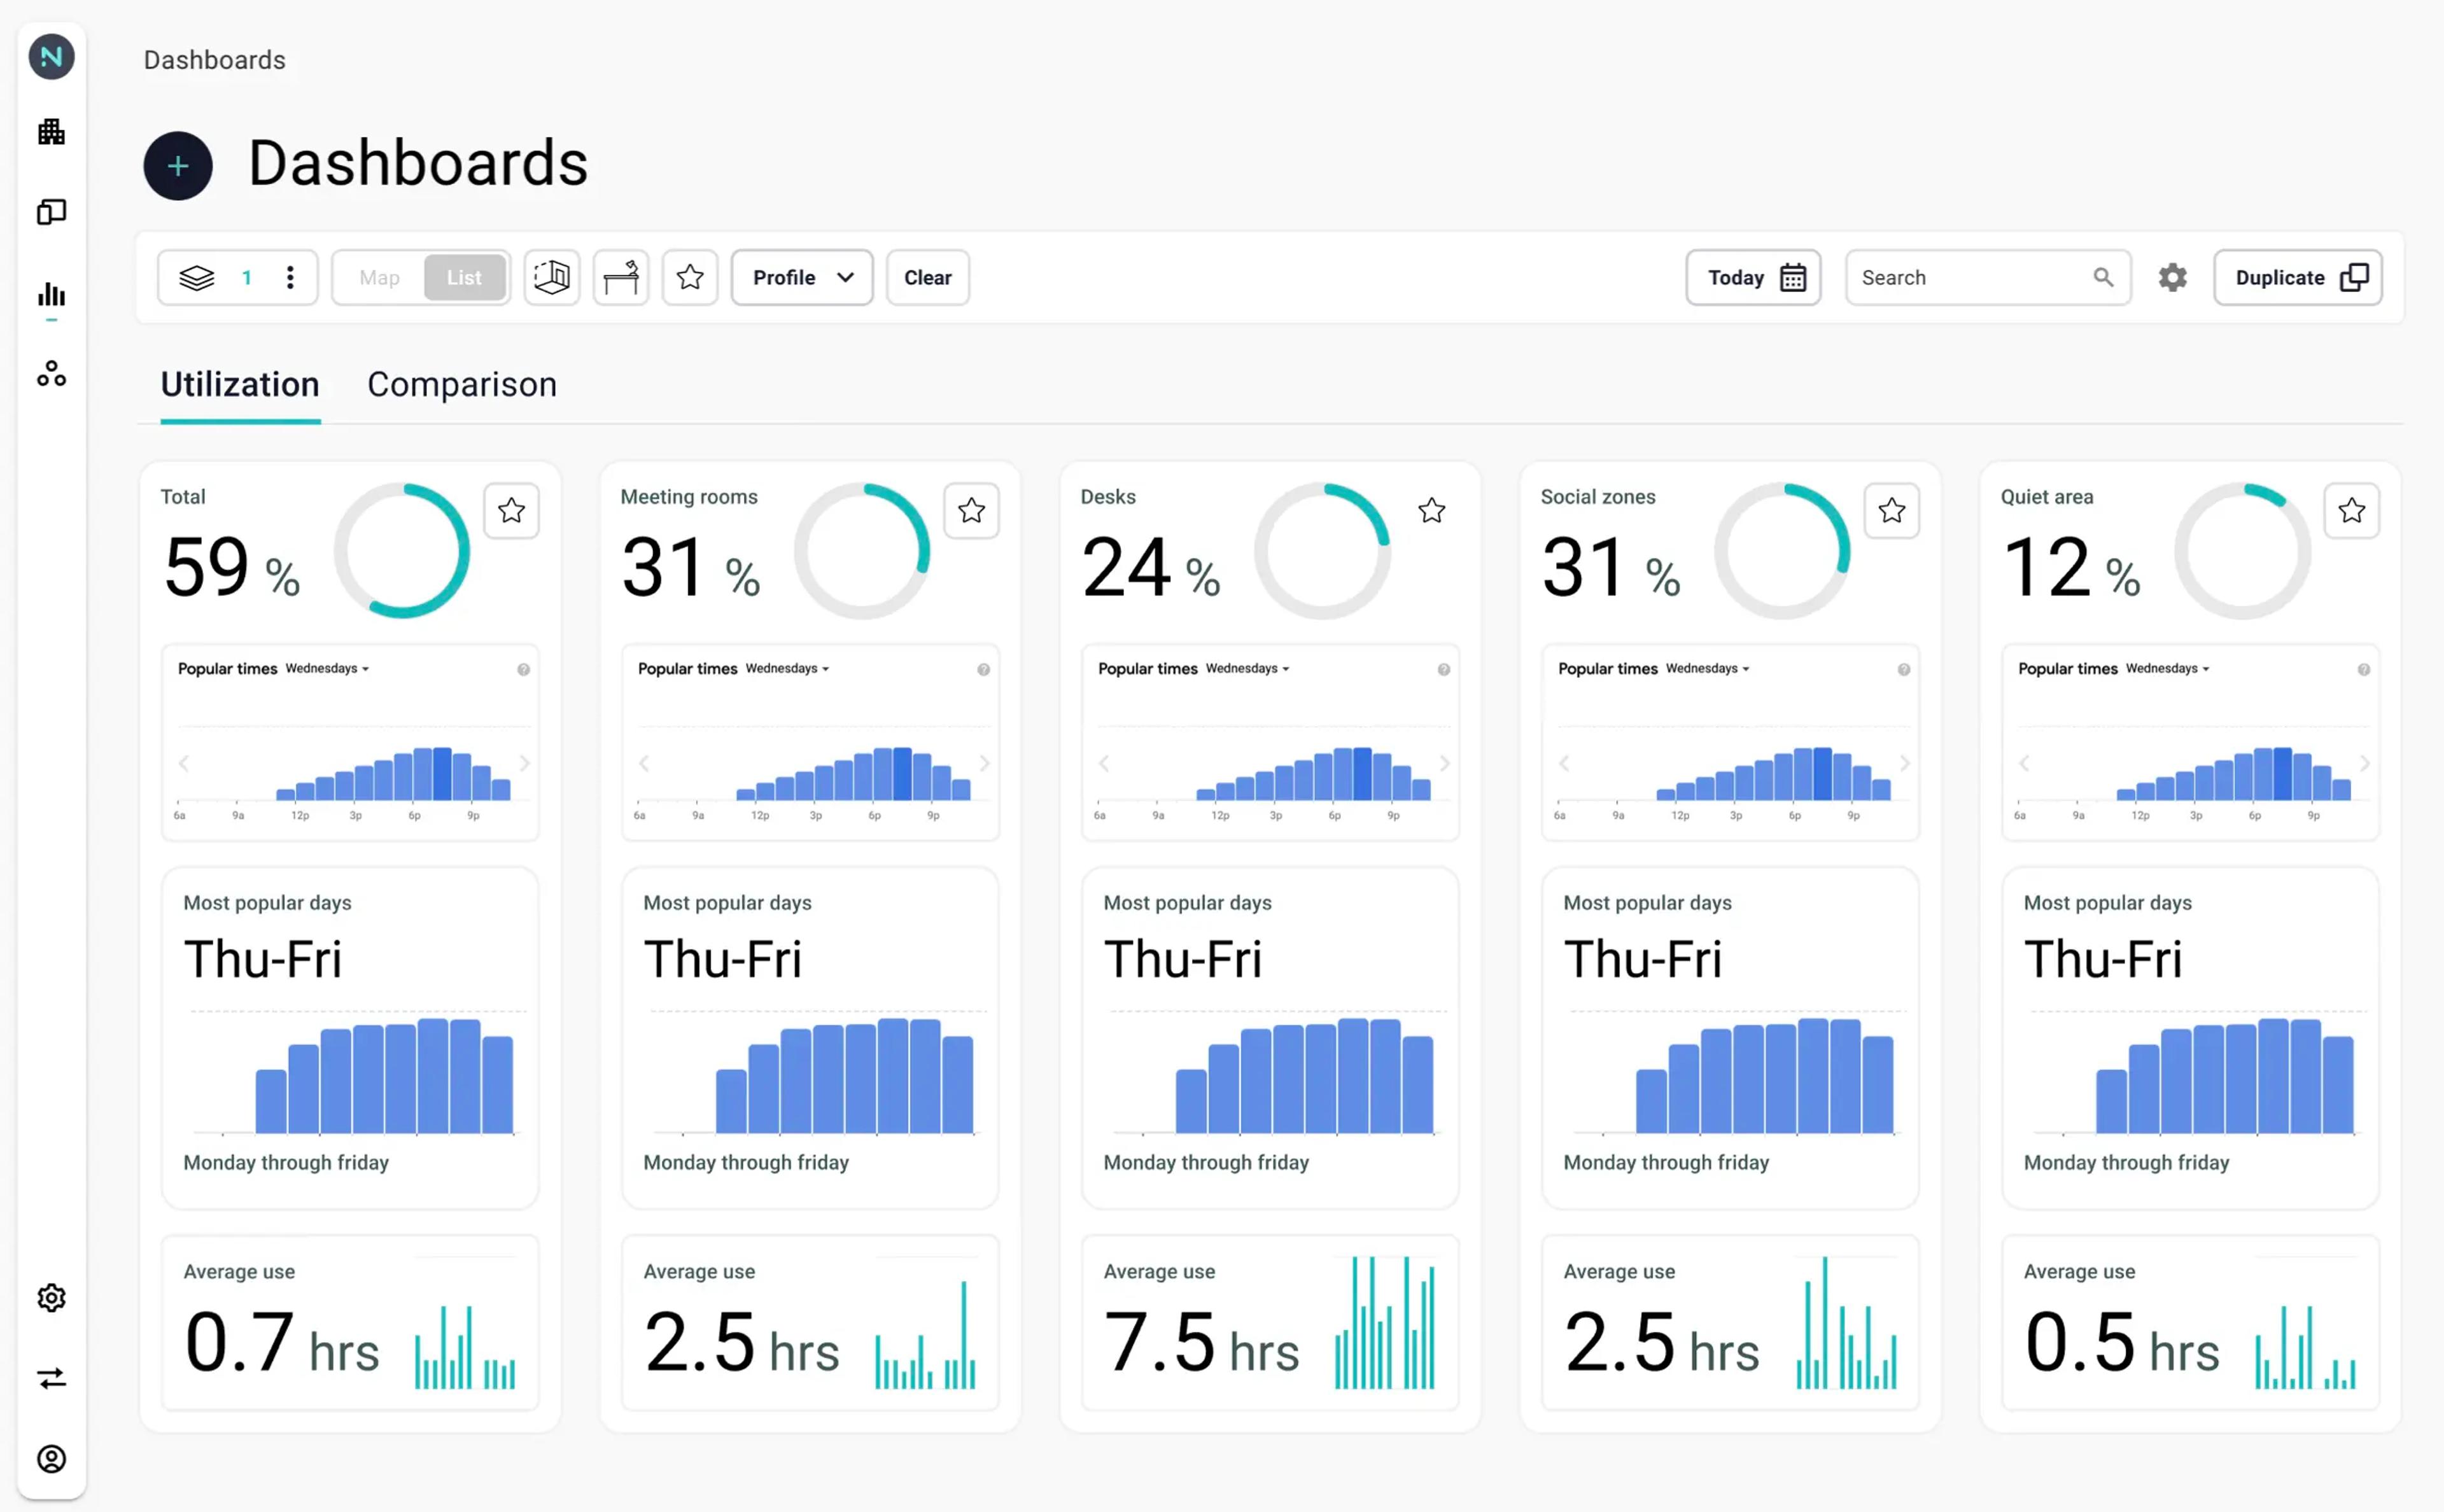Click the Search input field

(x=1970, y=277)
